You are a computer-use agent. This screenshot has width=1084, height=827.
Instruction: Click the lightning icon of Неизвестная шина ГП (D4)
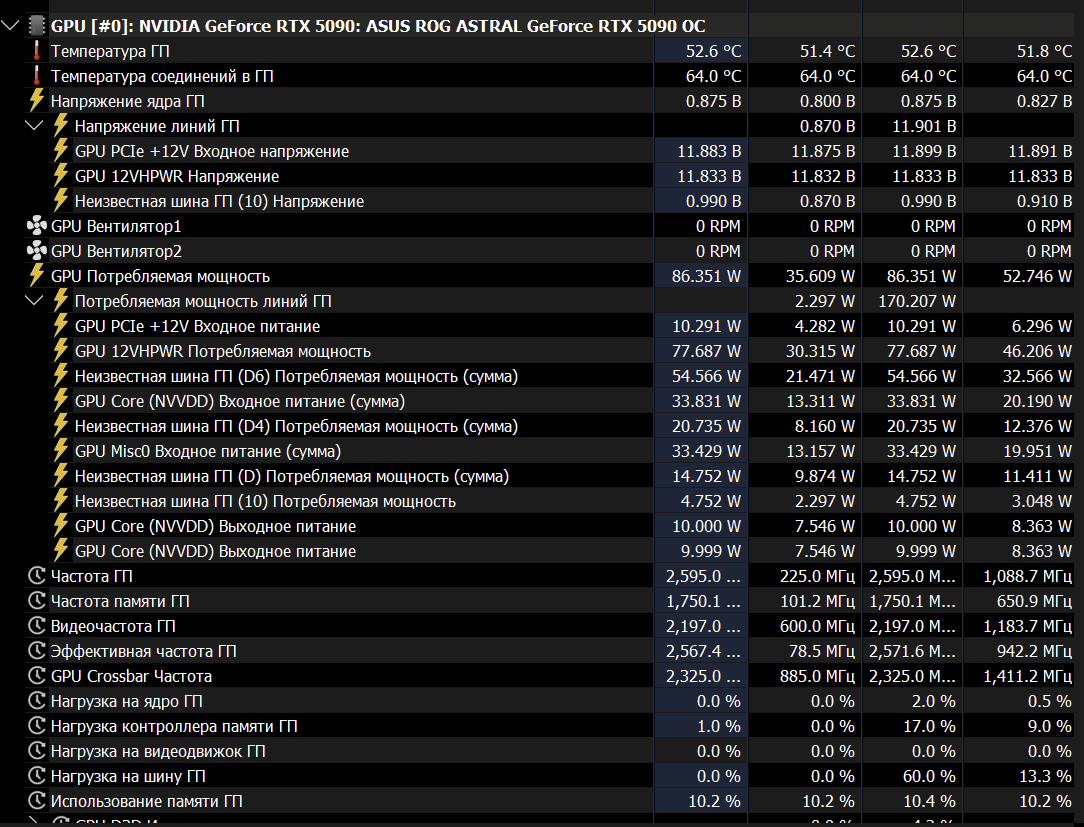click(61, 425)
